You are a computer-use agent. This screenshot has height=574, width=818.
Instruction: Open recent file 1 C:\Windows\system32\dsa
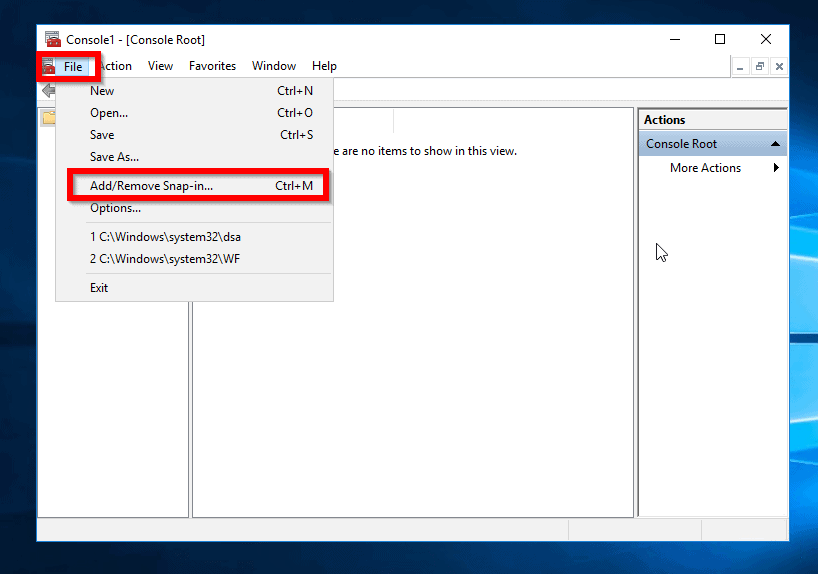pyautogui.click(x=194, y=237)
